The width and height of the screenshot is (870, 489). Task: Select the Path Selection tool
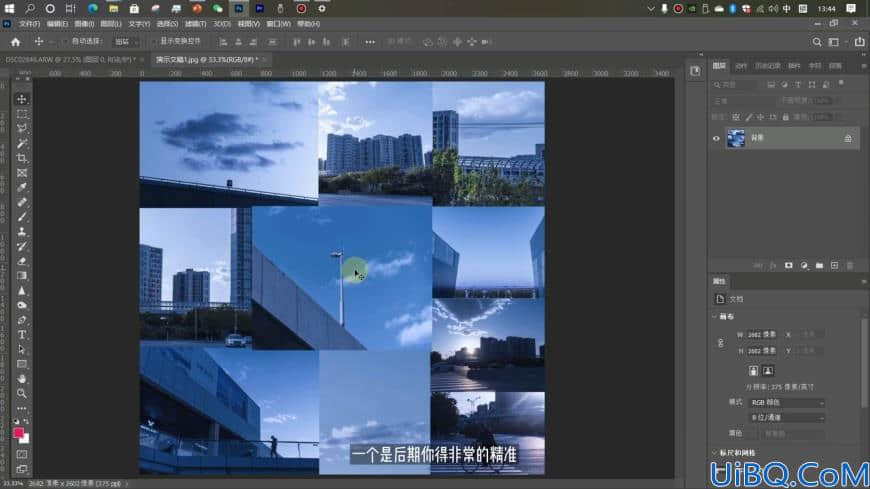22,350
